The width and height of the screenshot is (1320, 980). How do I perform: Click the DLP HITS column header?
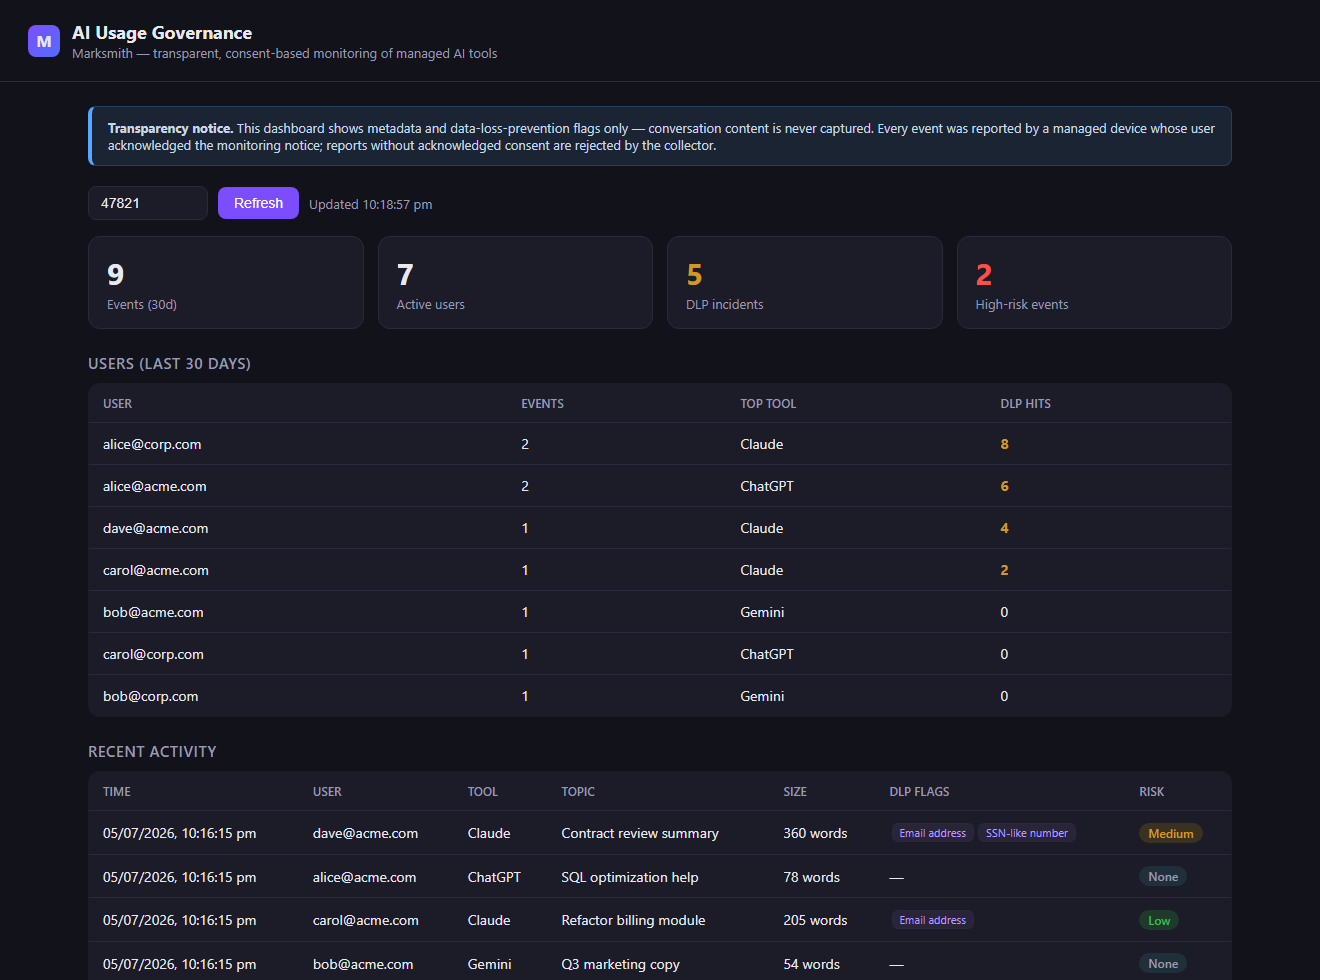pos(1025,404)
